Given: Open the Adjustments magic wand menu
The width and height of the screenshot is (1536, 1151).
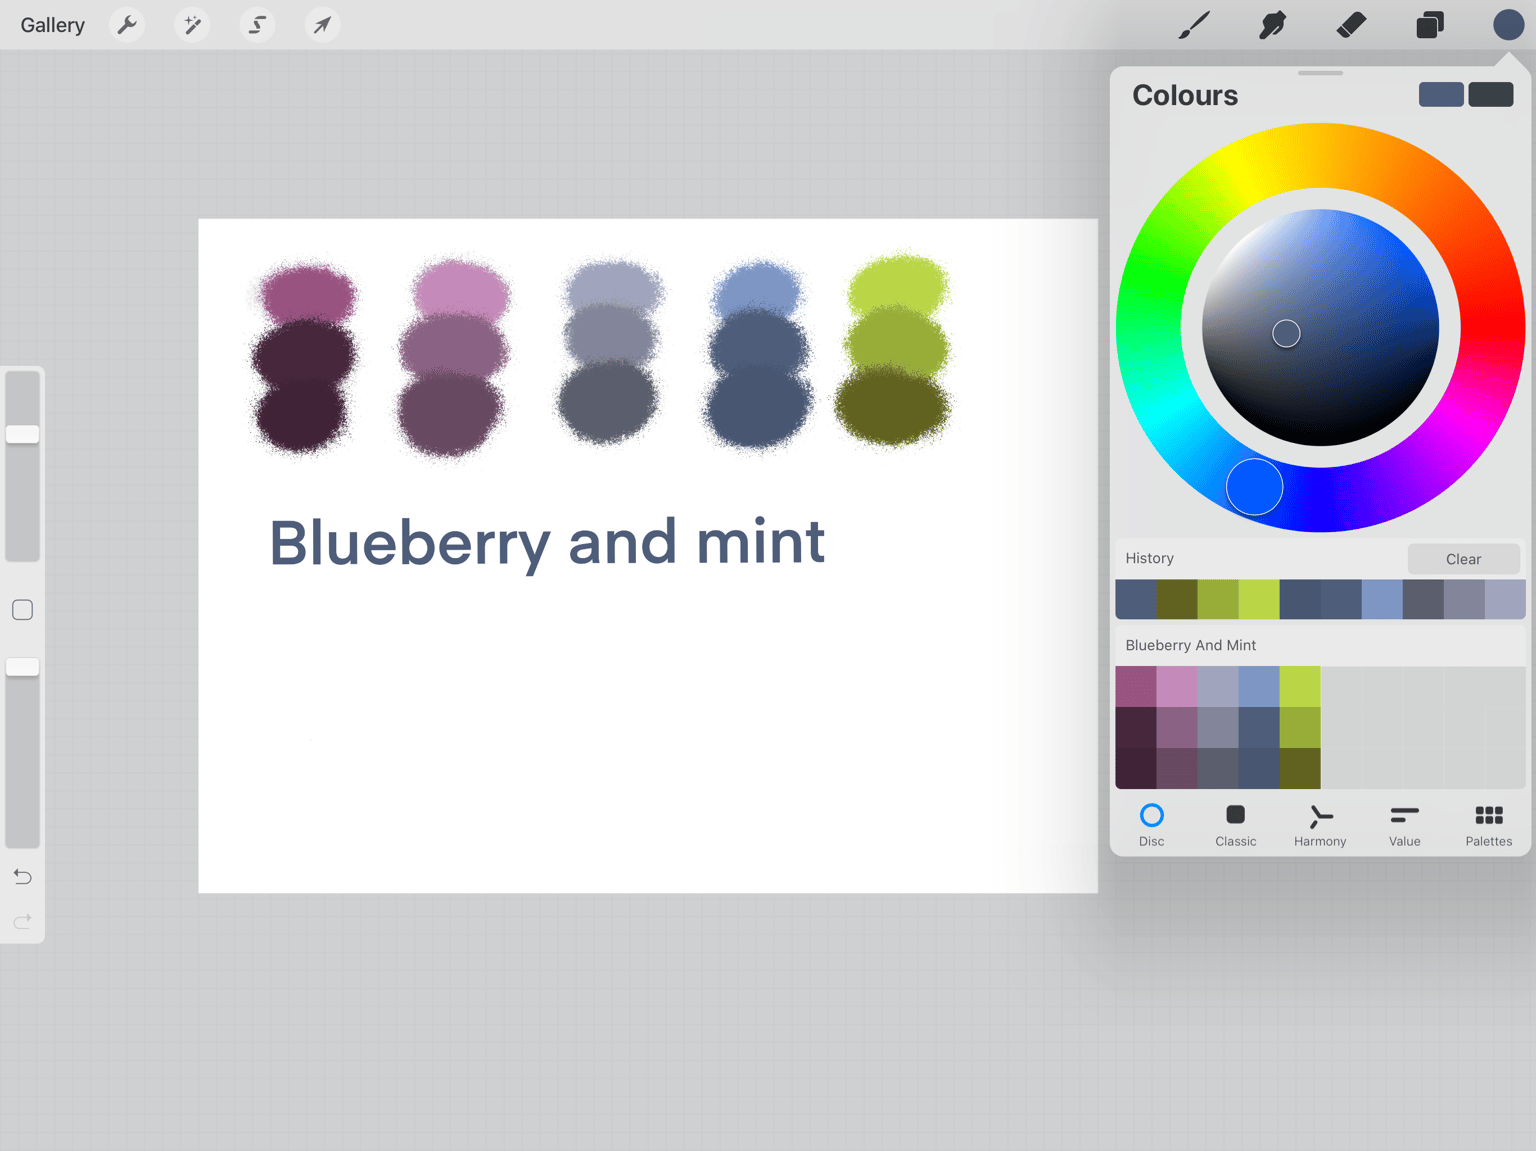Looking at the screenshot, I should click(192, 24).
